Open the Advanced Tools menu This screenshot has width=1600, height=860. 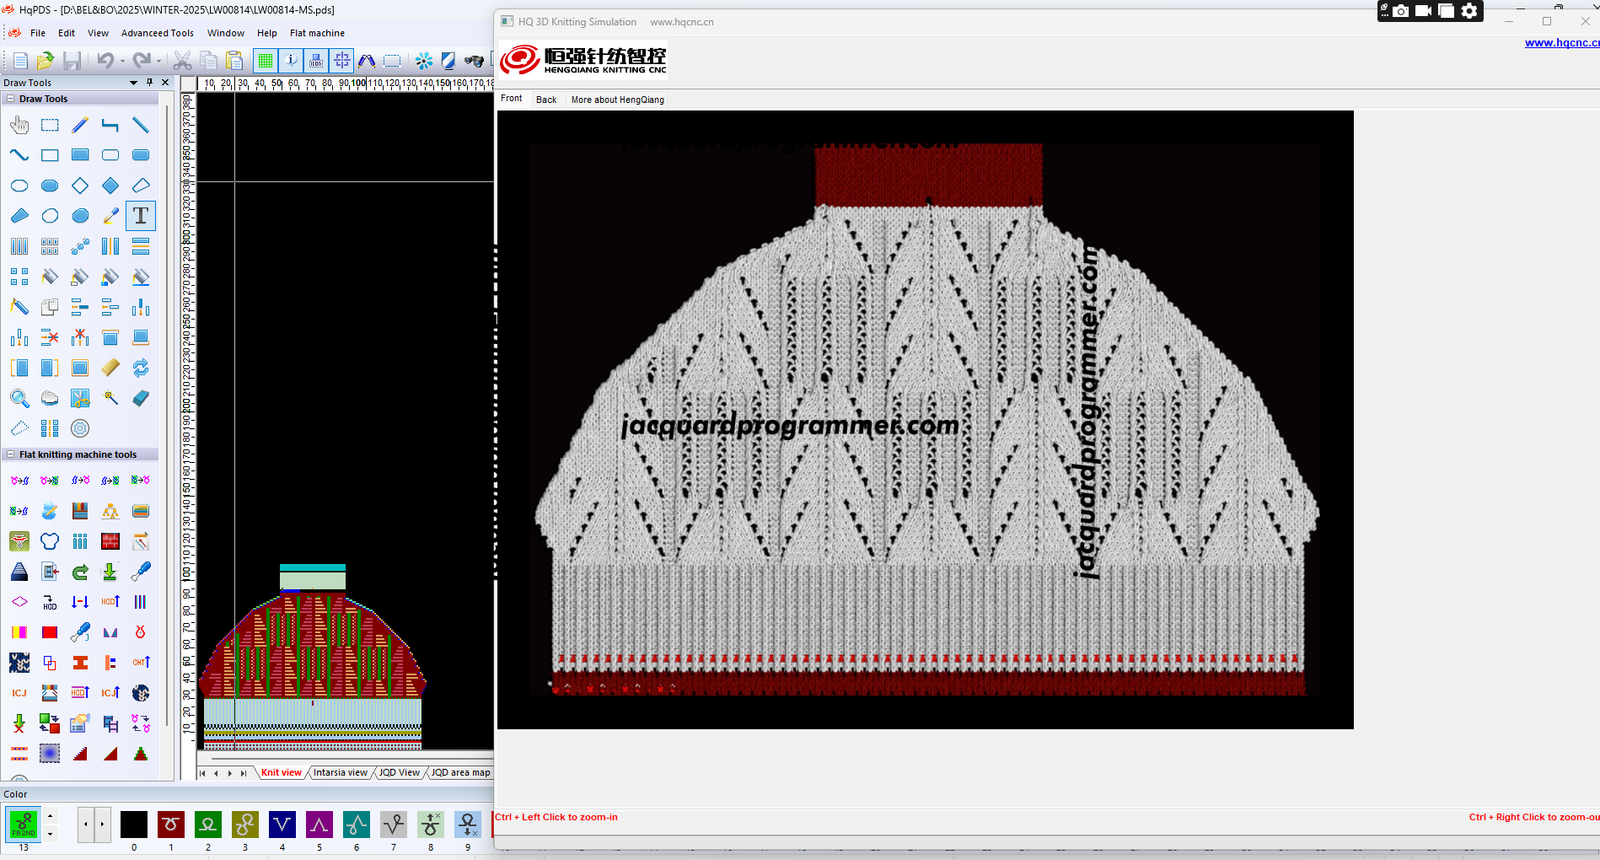click(x=157, y=33)
